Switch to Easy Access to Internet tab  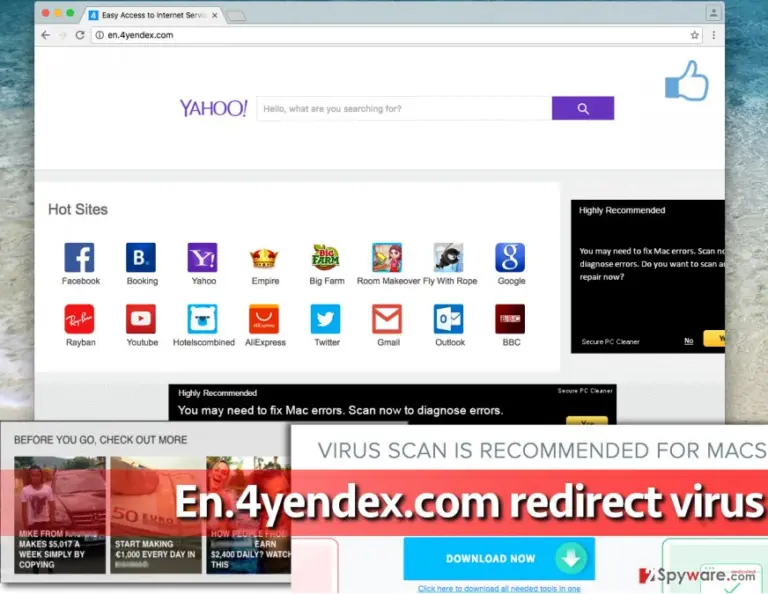[x=153, y=15]
